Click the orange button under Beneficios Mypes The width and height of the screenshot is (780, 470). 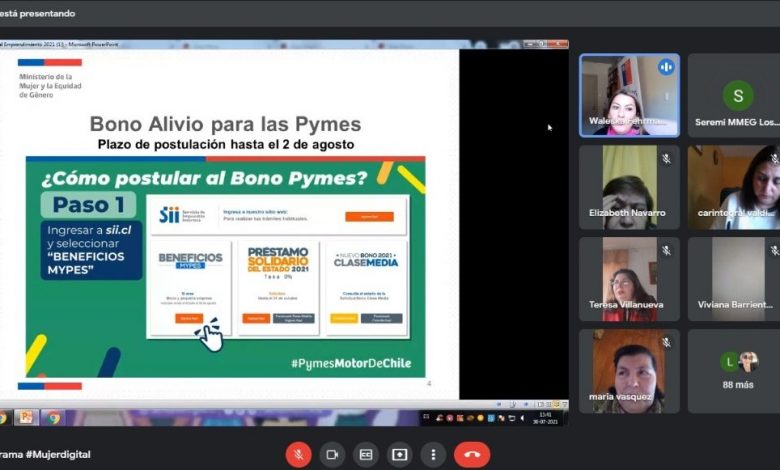click(190, 318)
